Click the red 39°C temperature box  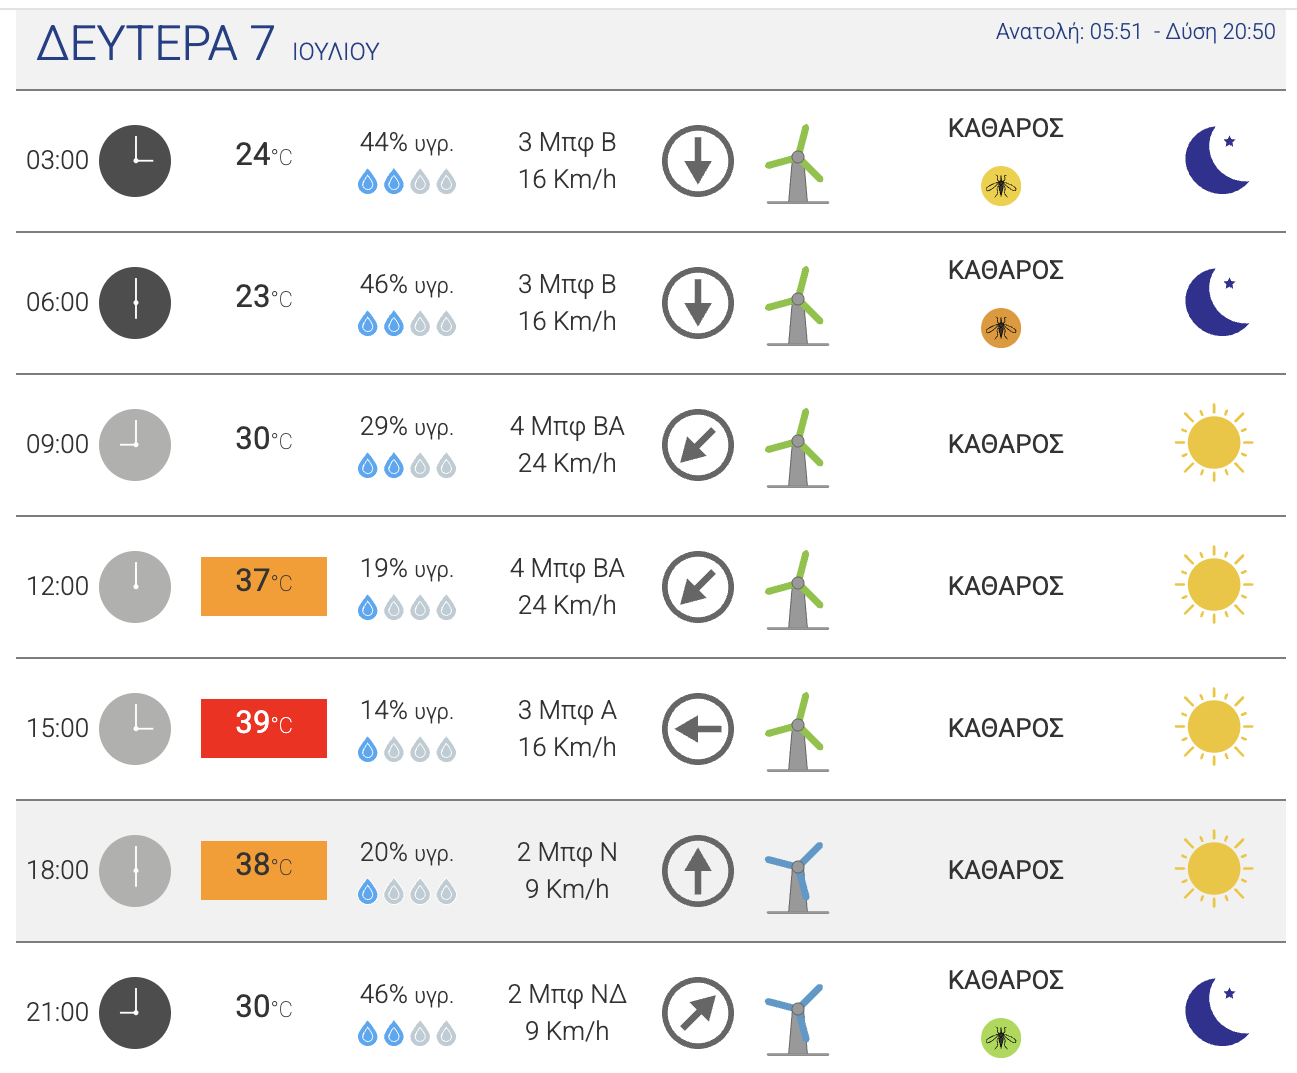coord(264,728)
